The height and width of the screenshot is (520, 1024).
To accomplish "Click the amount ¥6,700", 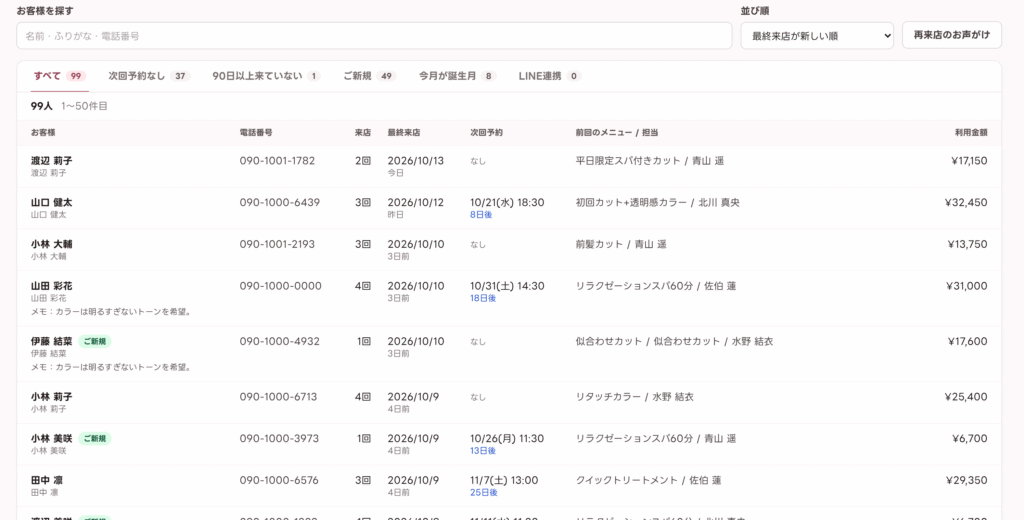I will 970,439.
